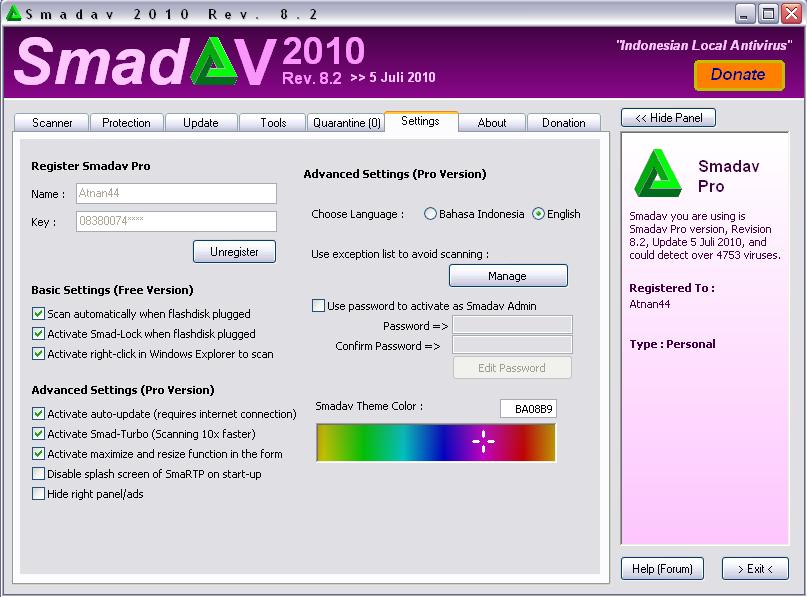Toggle Activate Smad-Lock when flashdisk plugged
The height and width of the screenshot is (597, 807).
[38, 333]
